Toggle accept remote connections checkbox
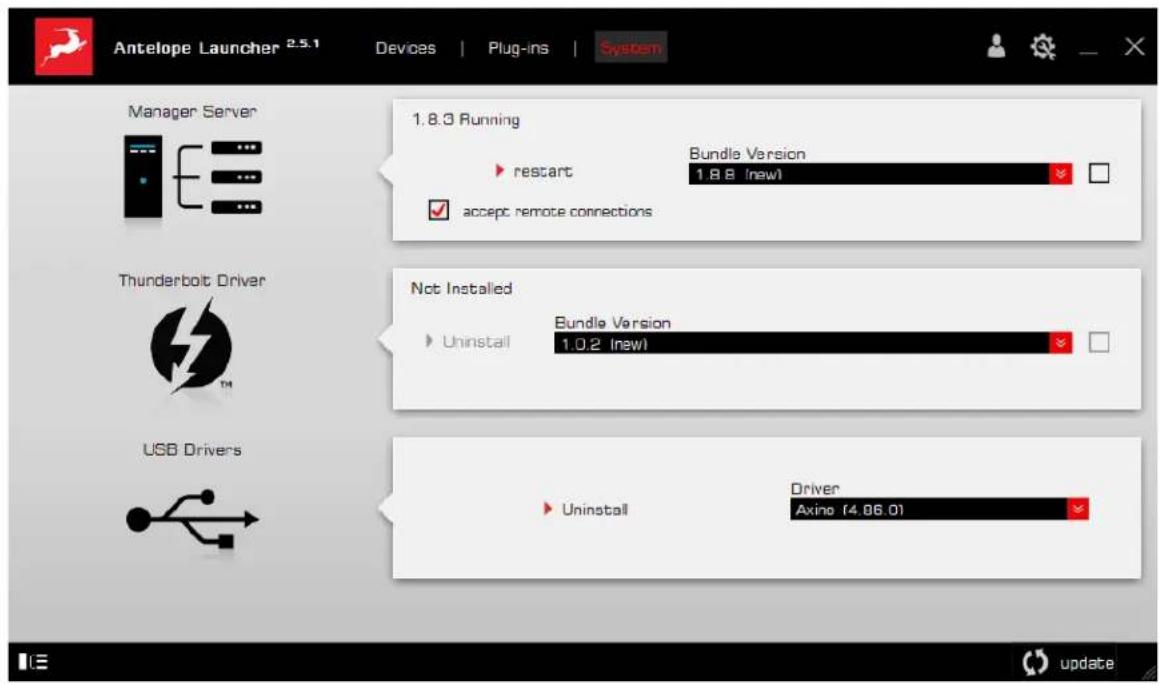Screen dimensions: 1159x684 click(x=438, y=210)
